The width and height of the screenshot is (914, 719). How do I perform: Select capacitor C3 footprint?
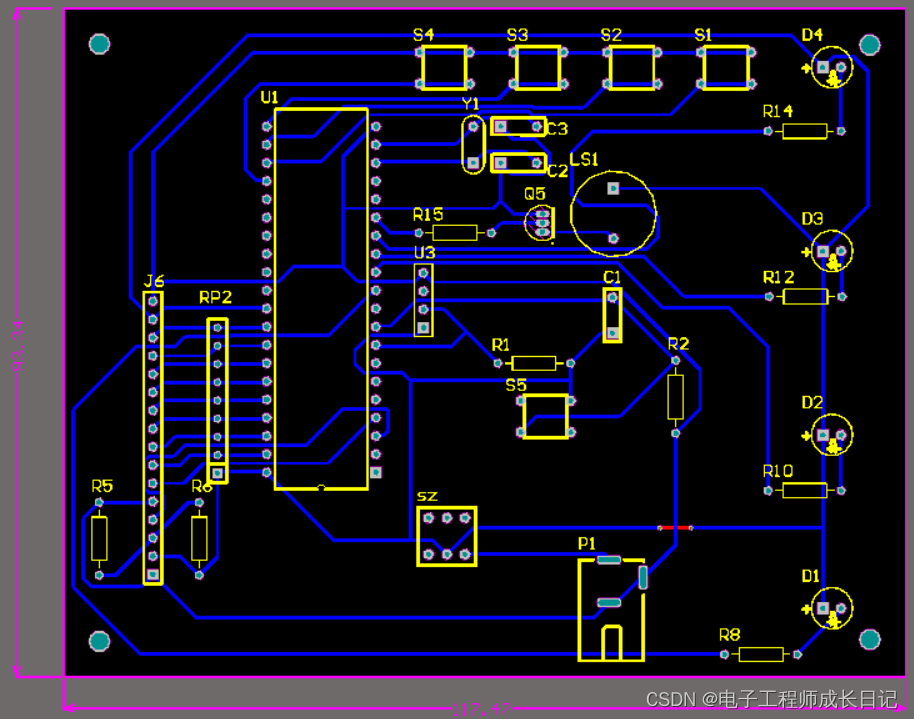tap(518, 127)
